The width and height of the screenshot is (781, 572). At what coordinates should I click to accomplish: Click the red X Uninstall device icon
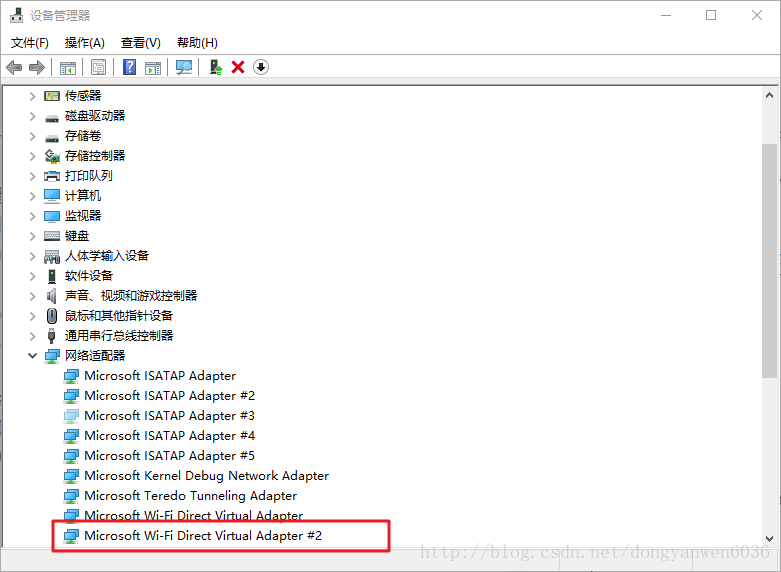pos(238,67)
